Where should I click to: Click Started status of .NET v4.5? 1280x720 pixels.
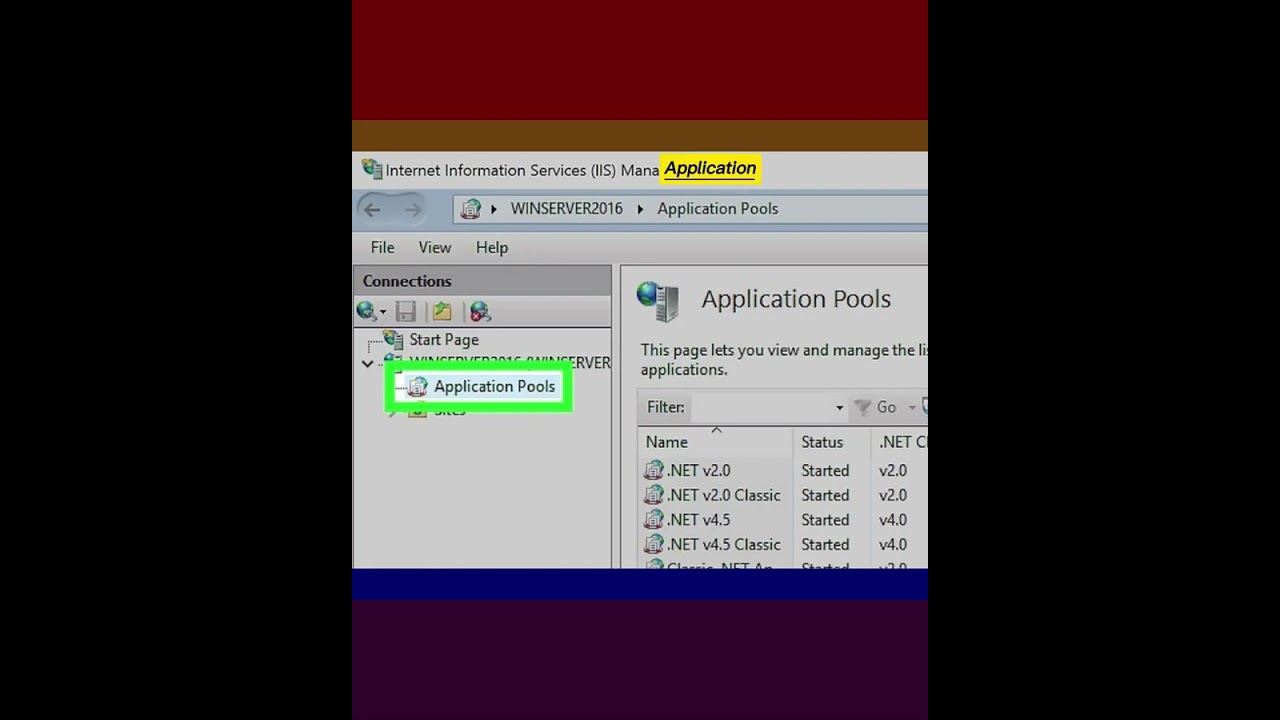point(825,520)
